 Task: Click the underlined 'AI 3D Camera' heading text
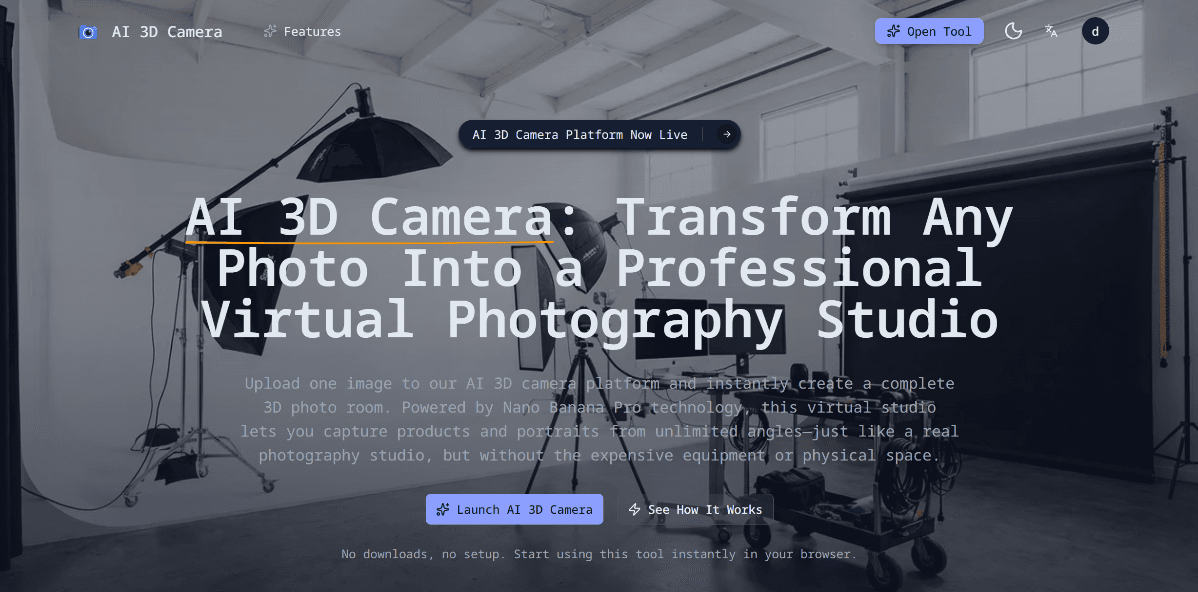(371, 217)
